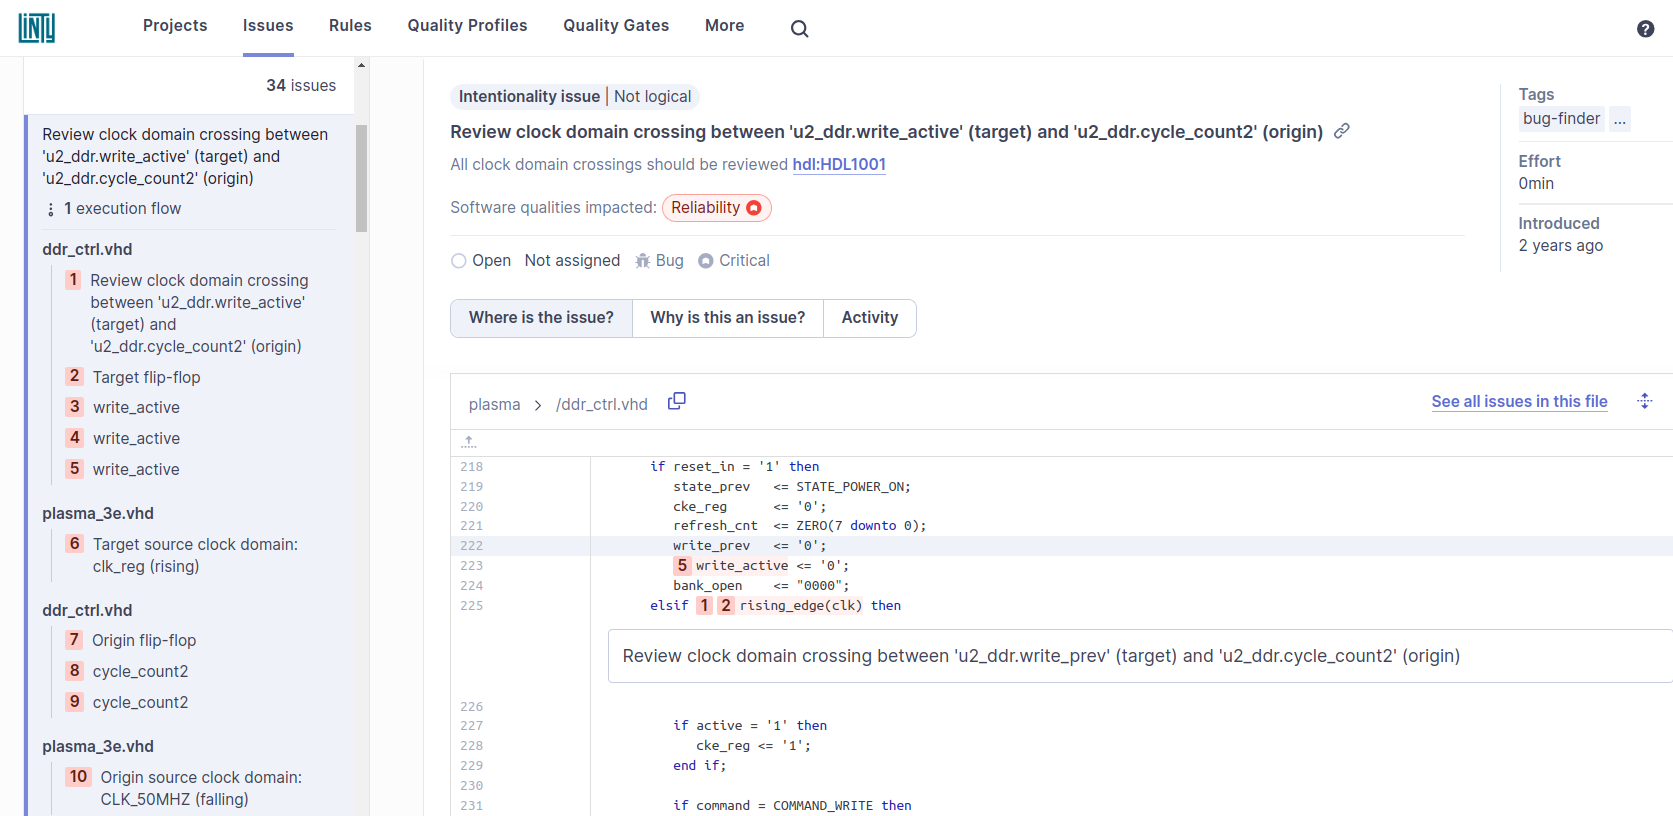Screen dimensions: 1673x816
Task: Switch to Where is the issue tab
Action: pyautogui.click(x=541, y=318)
